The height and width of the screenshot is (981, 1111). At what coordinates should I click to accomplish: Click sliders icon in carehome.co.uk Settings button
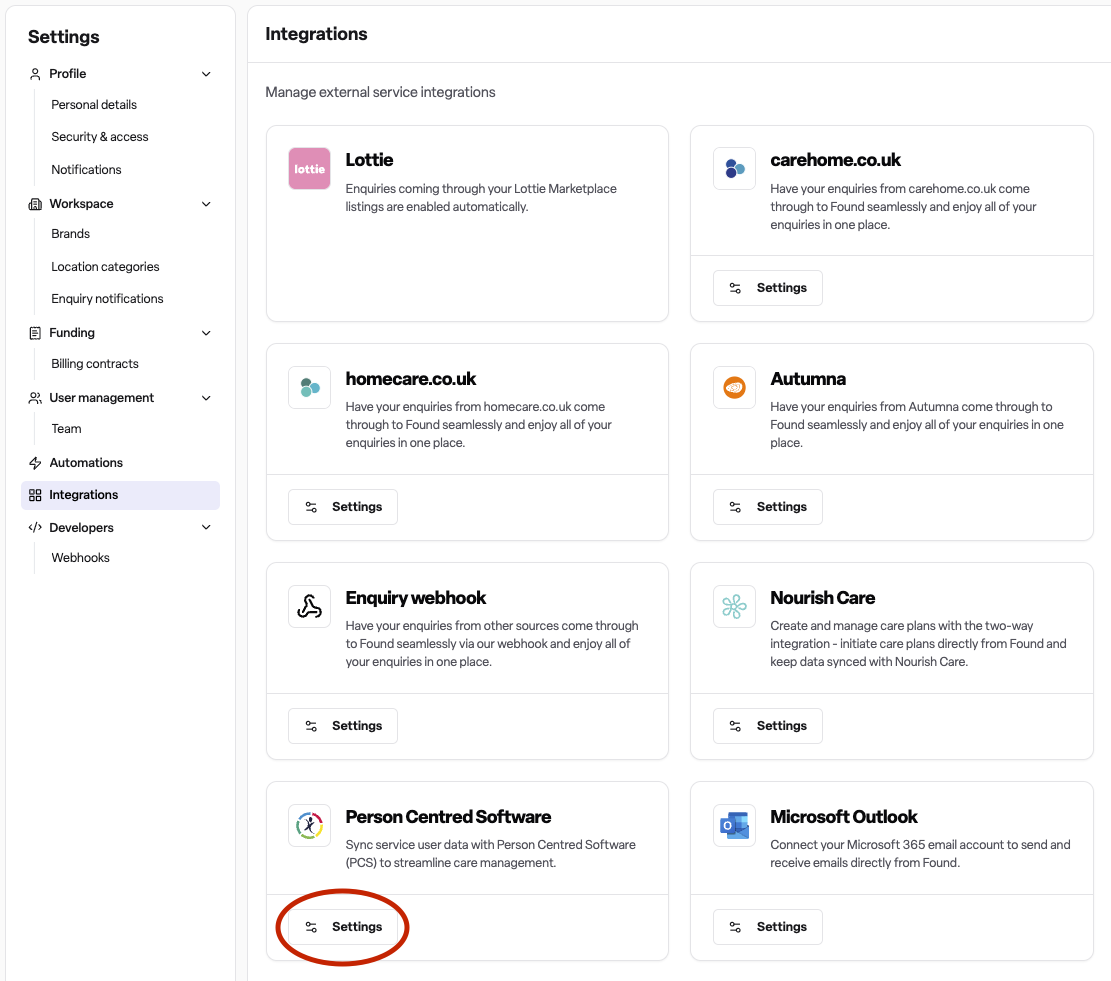735,288
